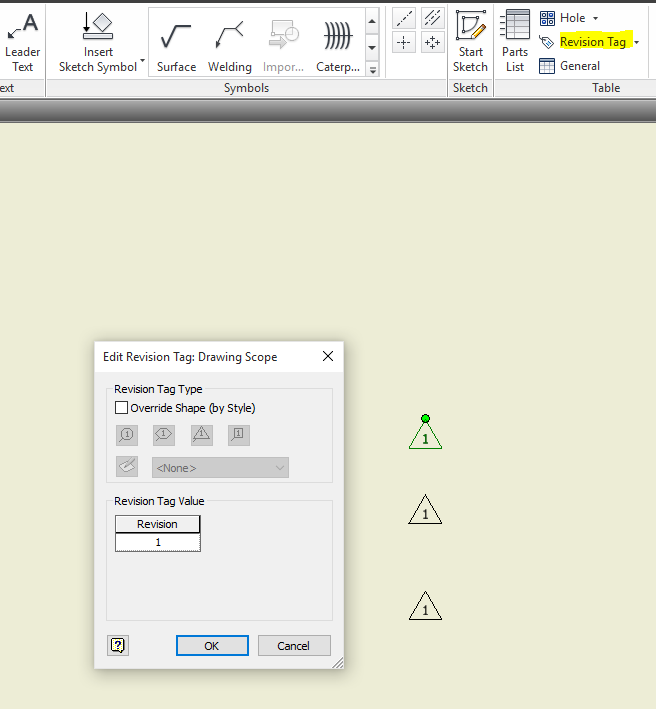Click Insert Sketch Symbol tool

point(98,43)
